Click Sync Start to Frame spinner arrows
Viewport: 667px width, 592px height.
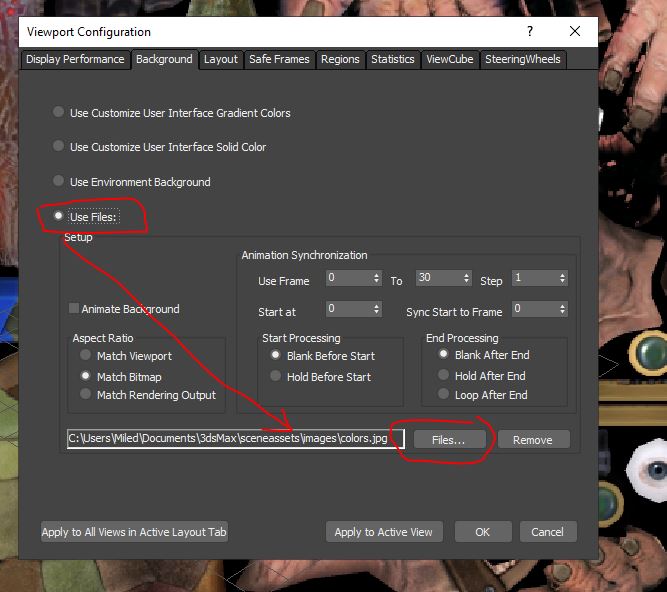(563, 309)
